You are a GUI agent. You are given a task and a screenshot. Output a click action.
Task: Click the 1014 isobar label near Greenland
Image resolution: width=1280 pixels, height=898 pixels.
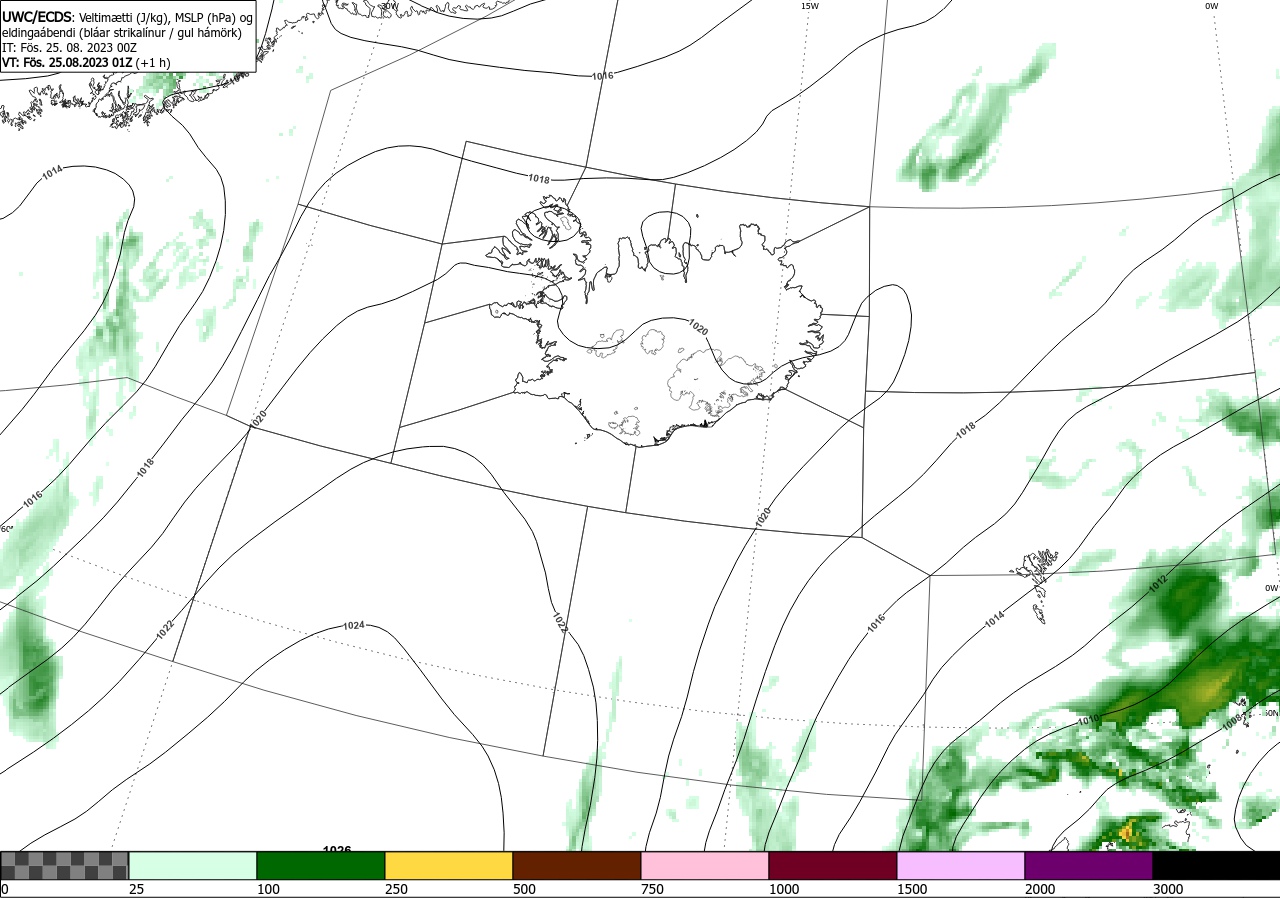click(x=53, y=172)
